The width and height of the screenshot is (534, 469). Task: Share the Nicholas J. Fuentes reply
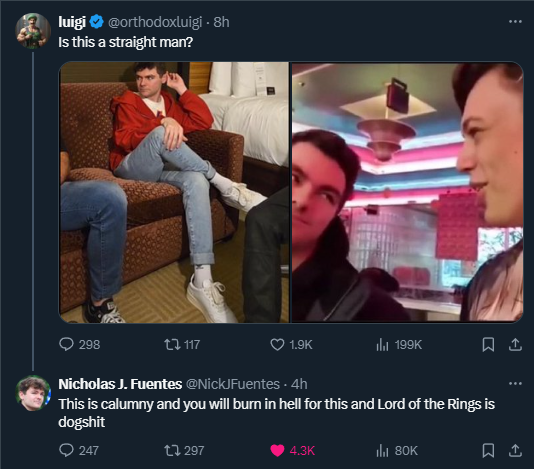point(515,450)
